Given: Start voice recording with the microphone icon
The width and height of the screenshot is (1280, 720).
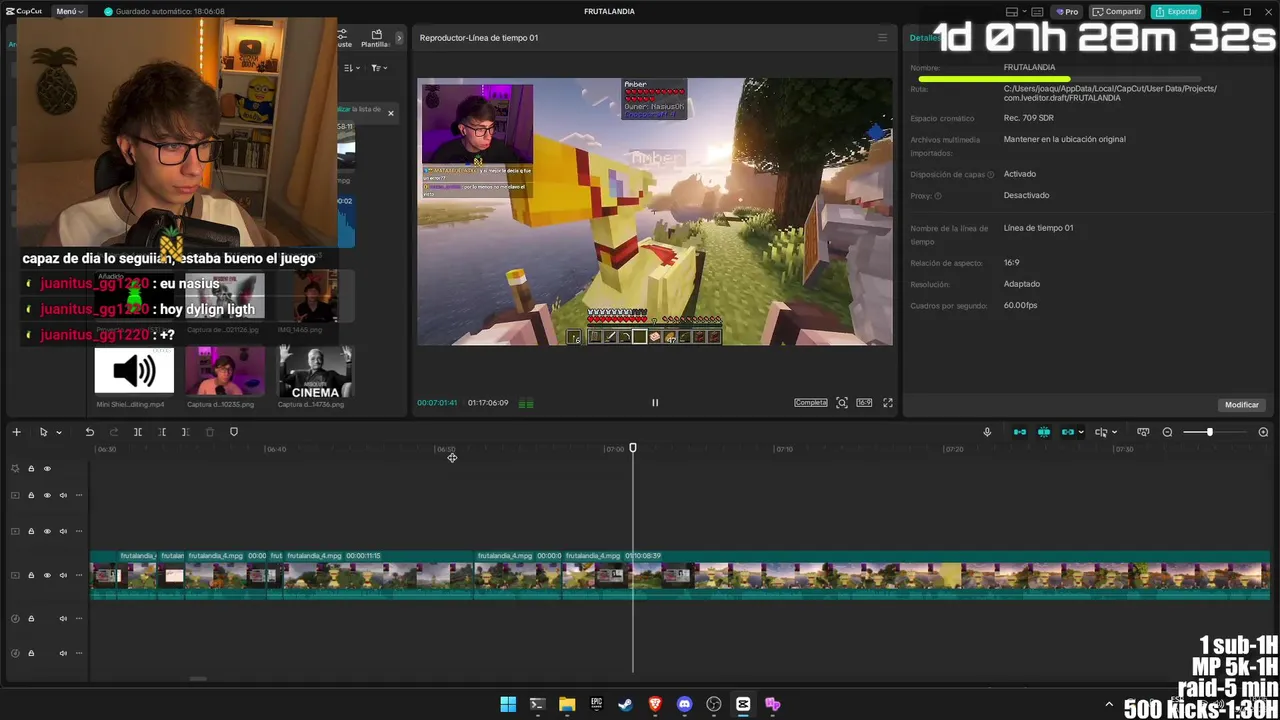Looking at the screenshot, I should pyautogui.click(x=987, y=432).
